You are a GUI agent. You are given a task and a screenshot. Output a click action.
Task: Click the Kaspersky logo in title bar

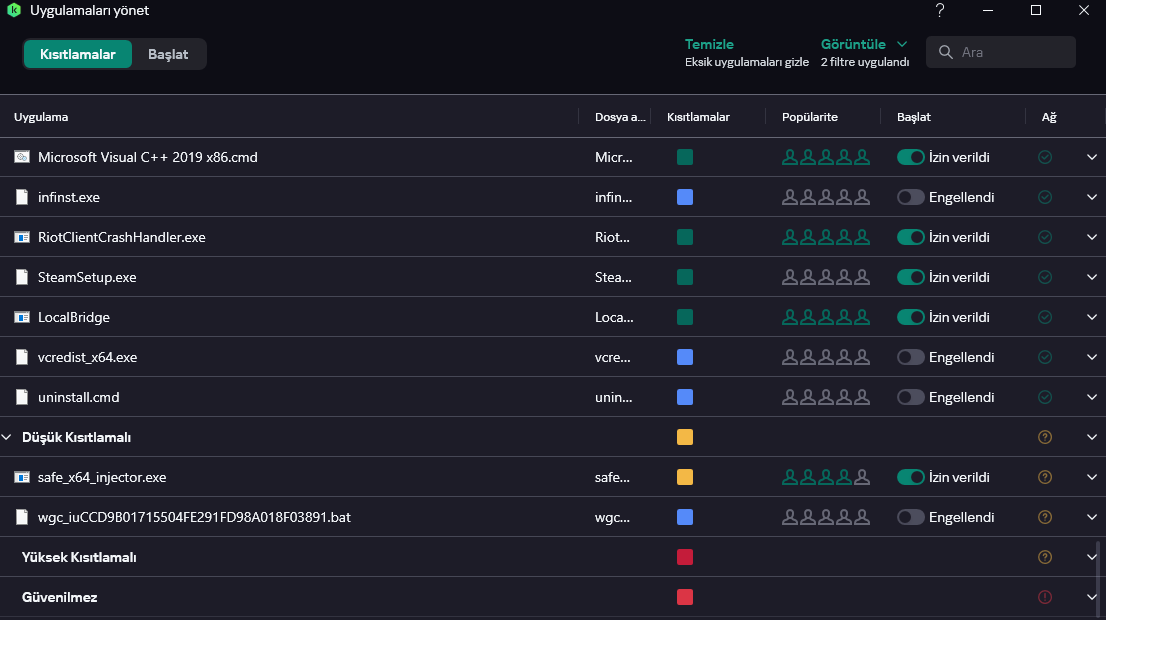14,11
